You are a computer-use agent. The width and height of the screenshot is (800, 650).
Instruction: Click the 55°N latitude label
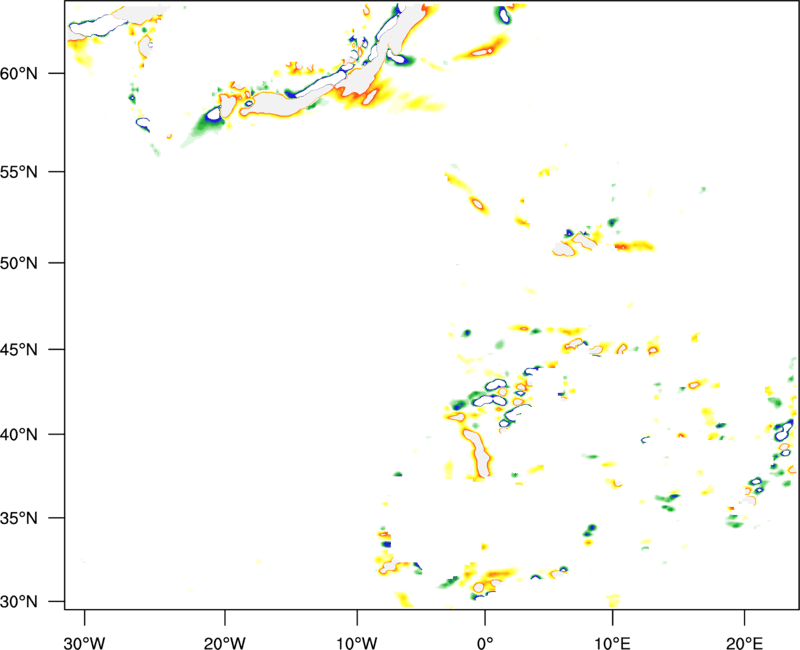pyautogui.click(x=19, y=172)
